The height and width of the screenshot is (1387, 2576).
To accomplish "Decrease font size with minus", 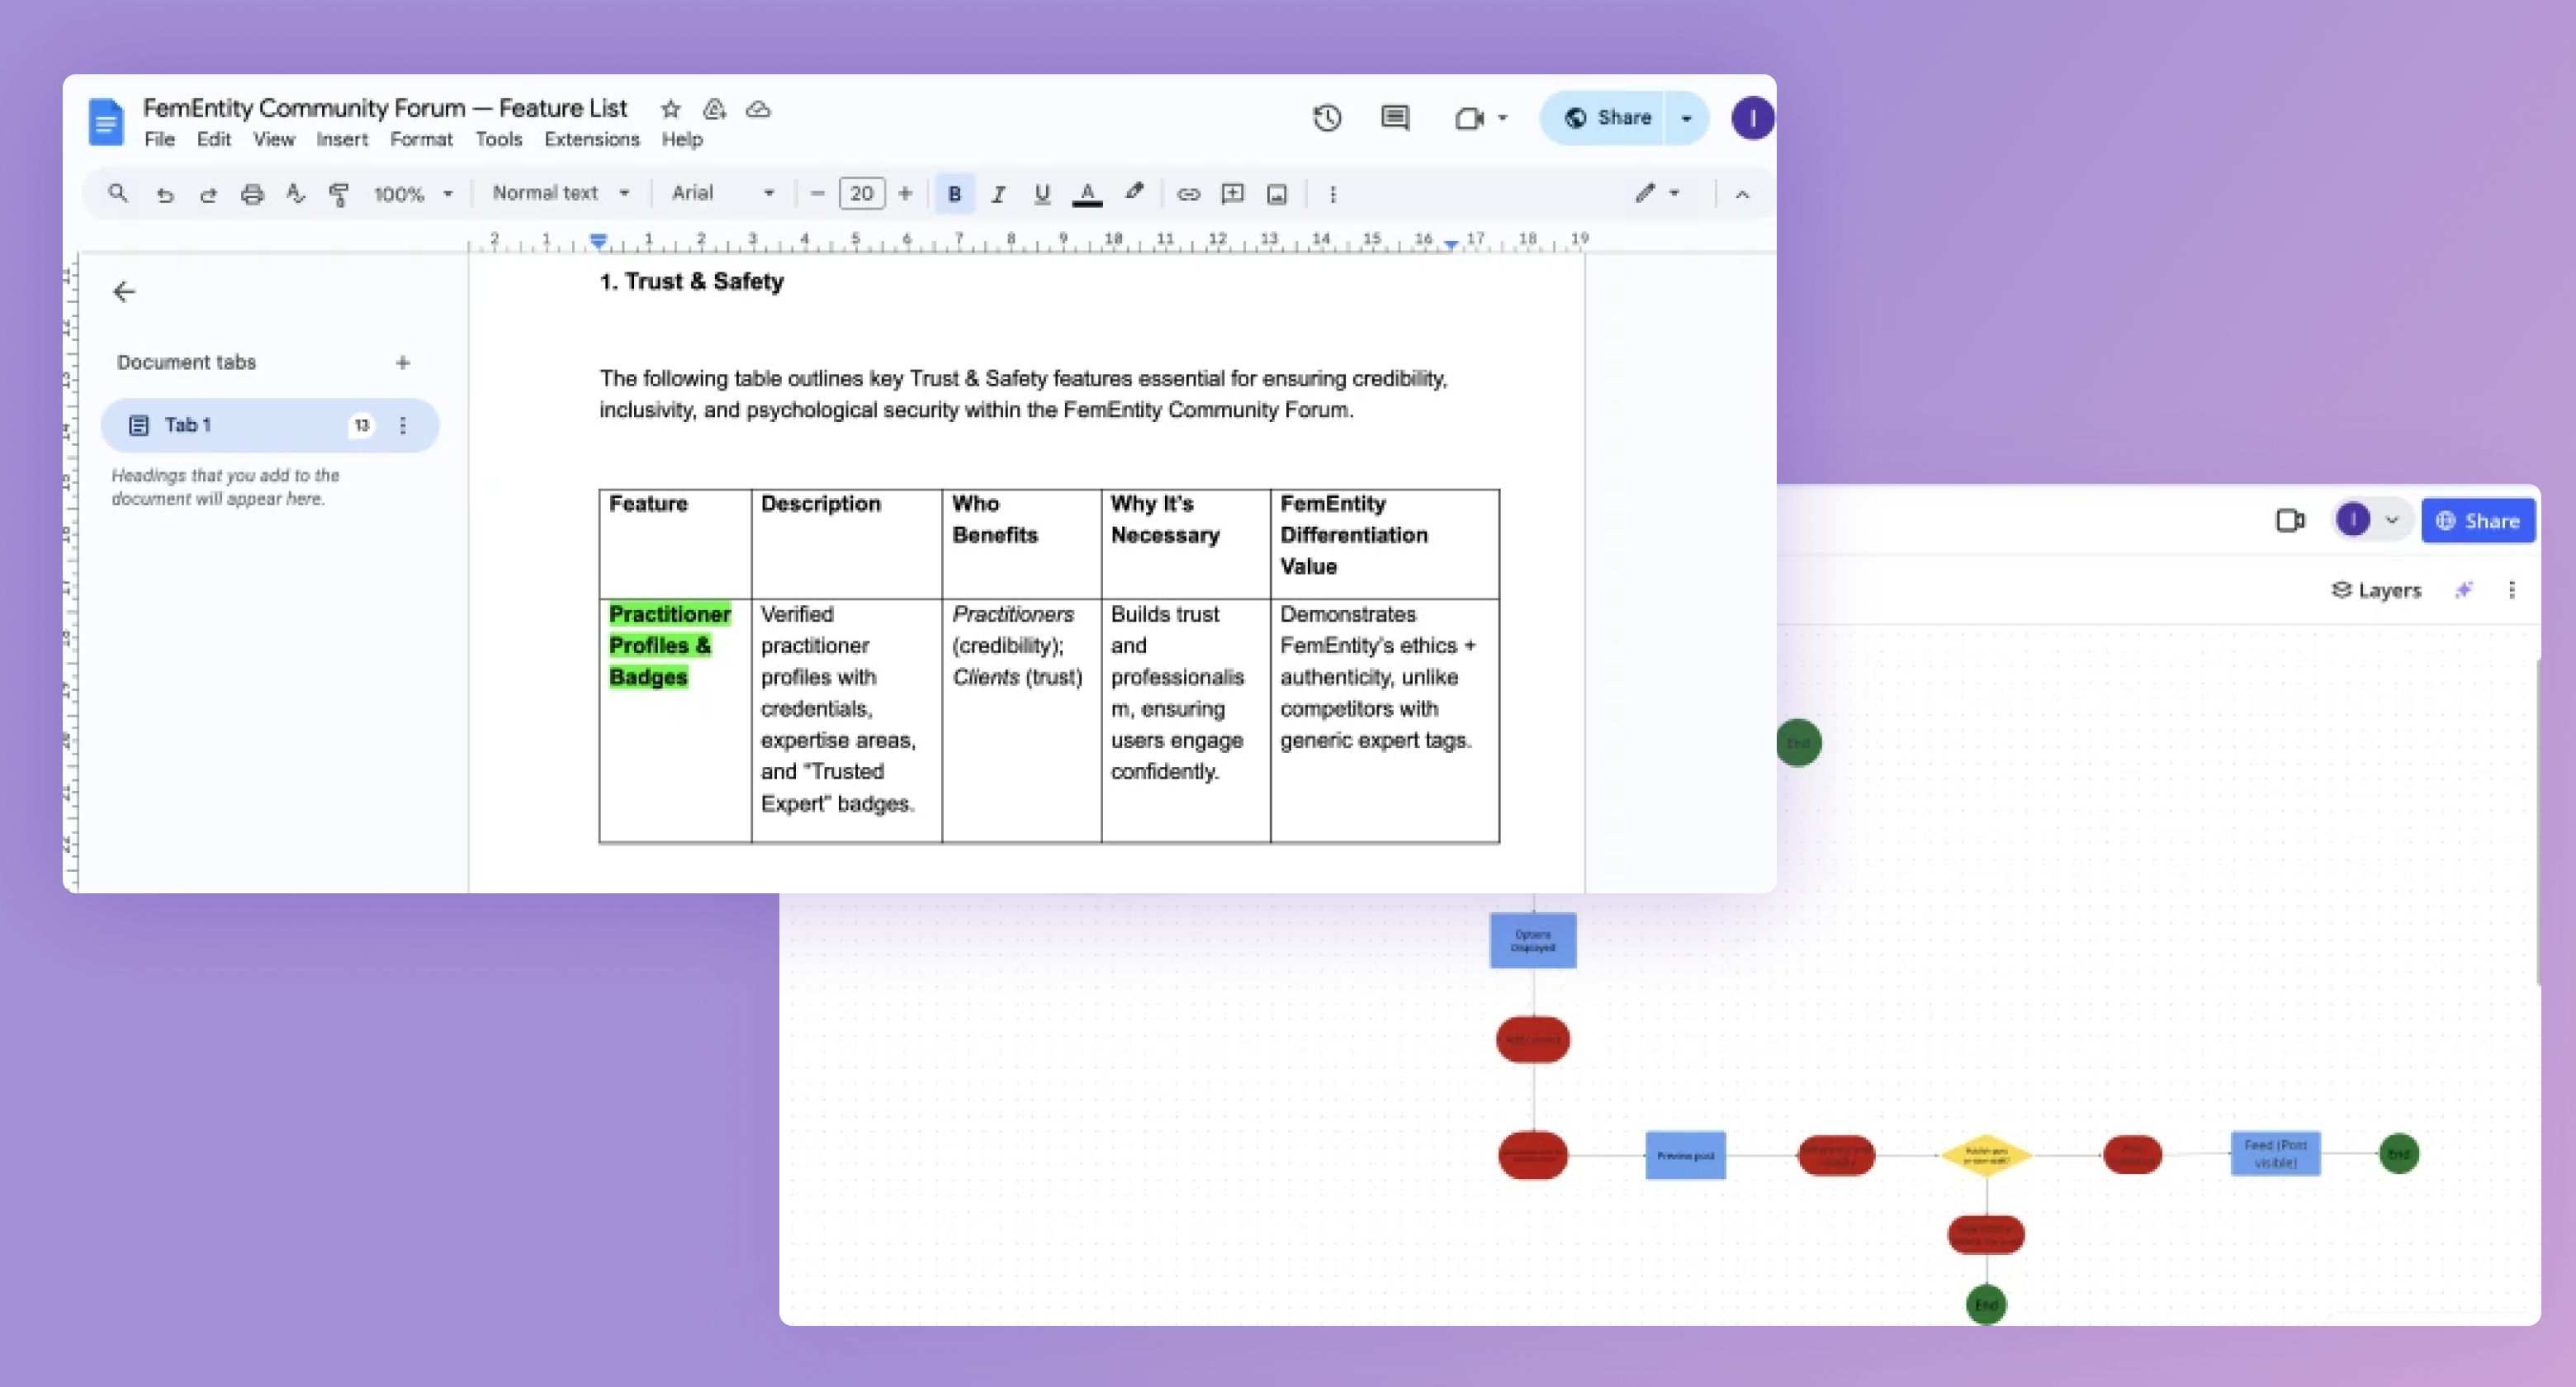I will 817,193.
